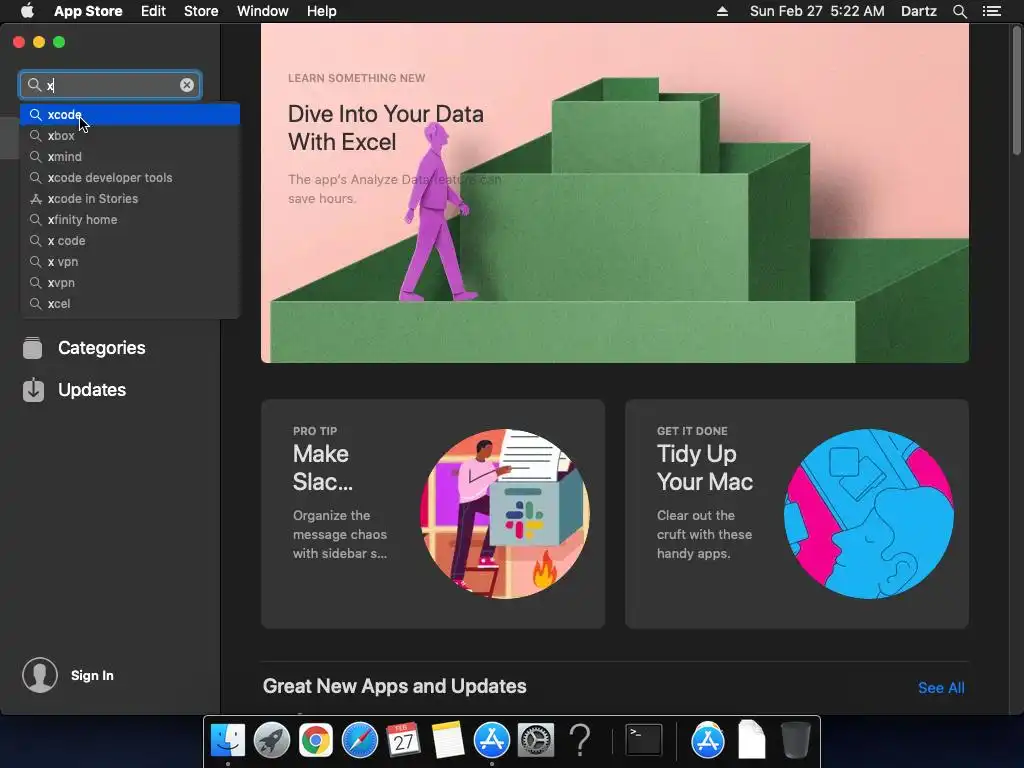
Task: Launch Launchpad from the Dock
Action: coord(272,740)
